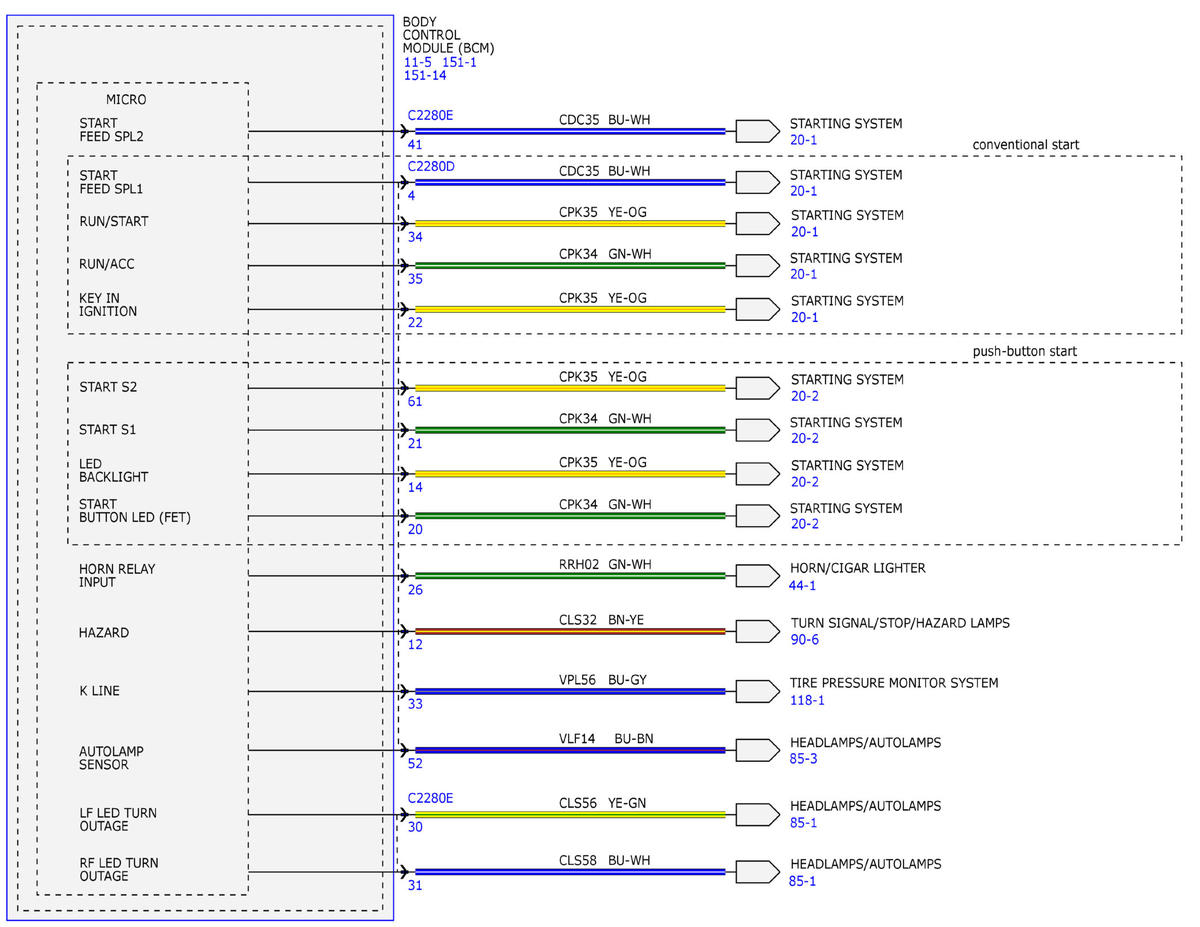Follow the 151-14 page reference link

click(x=424, y=75)
